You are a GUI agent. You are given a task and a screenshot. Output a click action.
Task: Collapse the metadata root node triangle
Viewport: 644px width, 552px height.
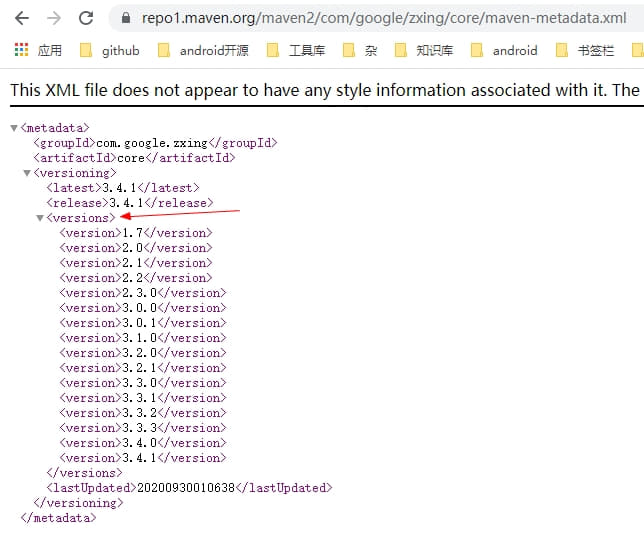point(14,128)
